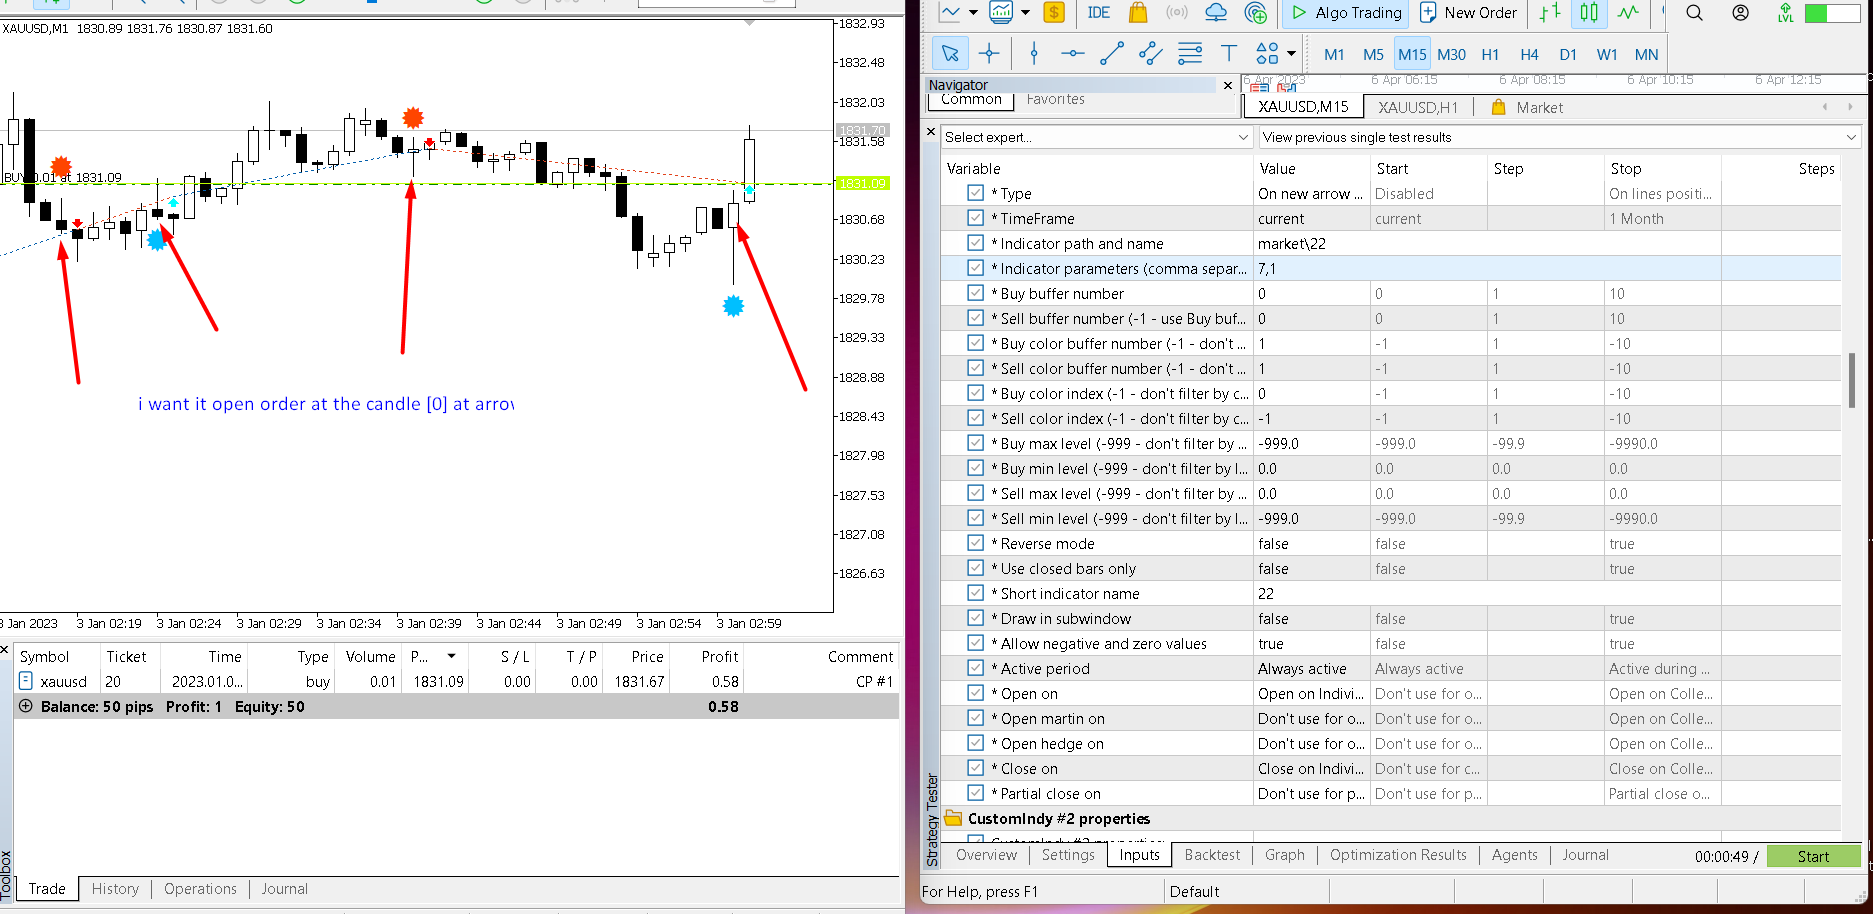
Task: Expand CustomIndy #2 properties folder
Action: tap(953, 818)
